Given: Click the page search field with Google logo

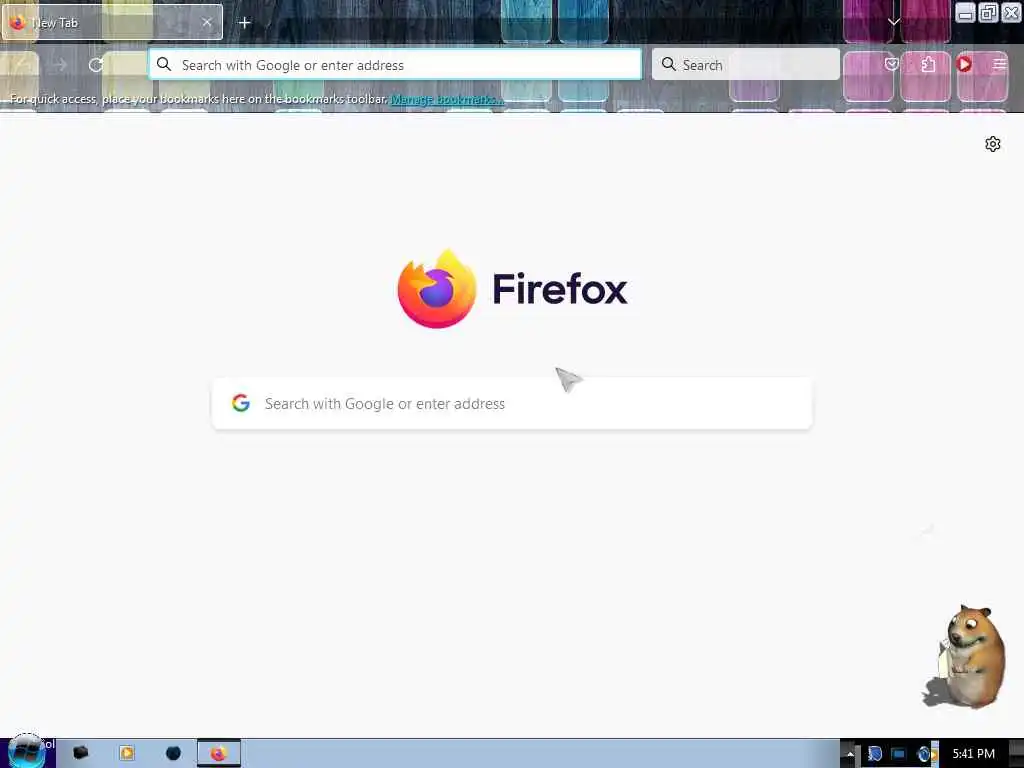Looking at the screenshot, I should pyautogui.click(x=512, y=404).
